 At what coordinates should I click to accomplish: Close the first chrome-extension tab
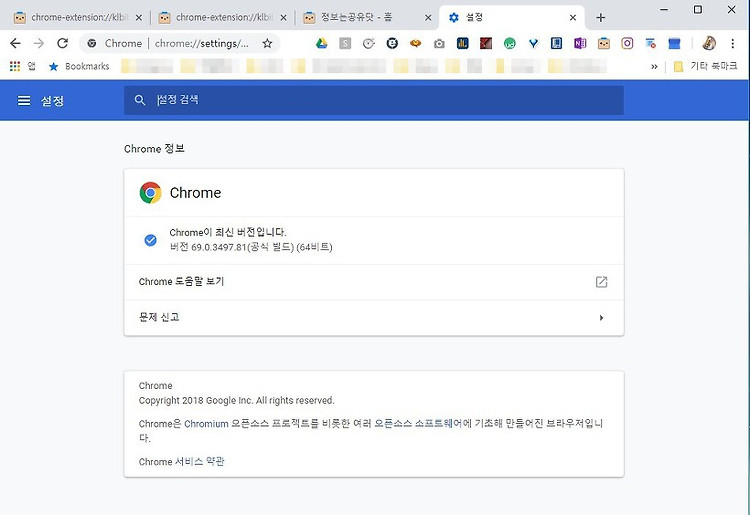(139, 18)
